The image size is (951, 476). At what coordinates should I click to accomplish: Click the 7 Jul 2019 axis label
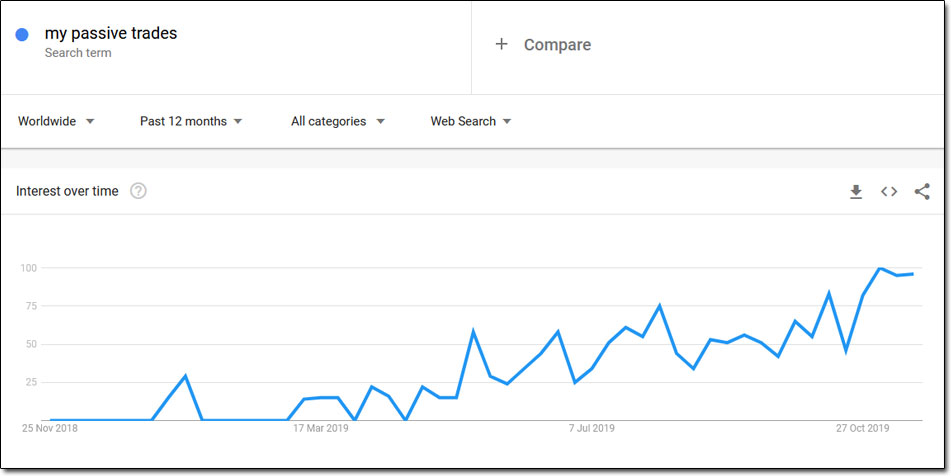pyautogui.click(x=591, y=429)
